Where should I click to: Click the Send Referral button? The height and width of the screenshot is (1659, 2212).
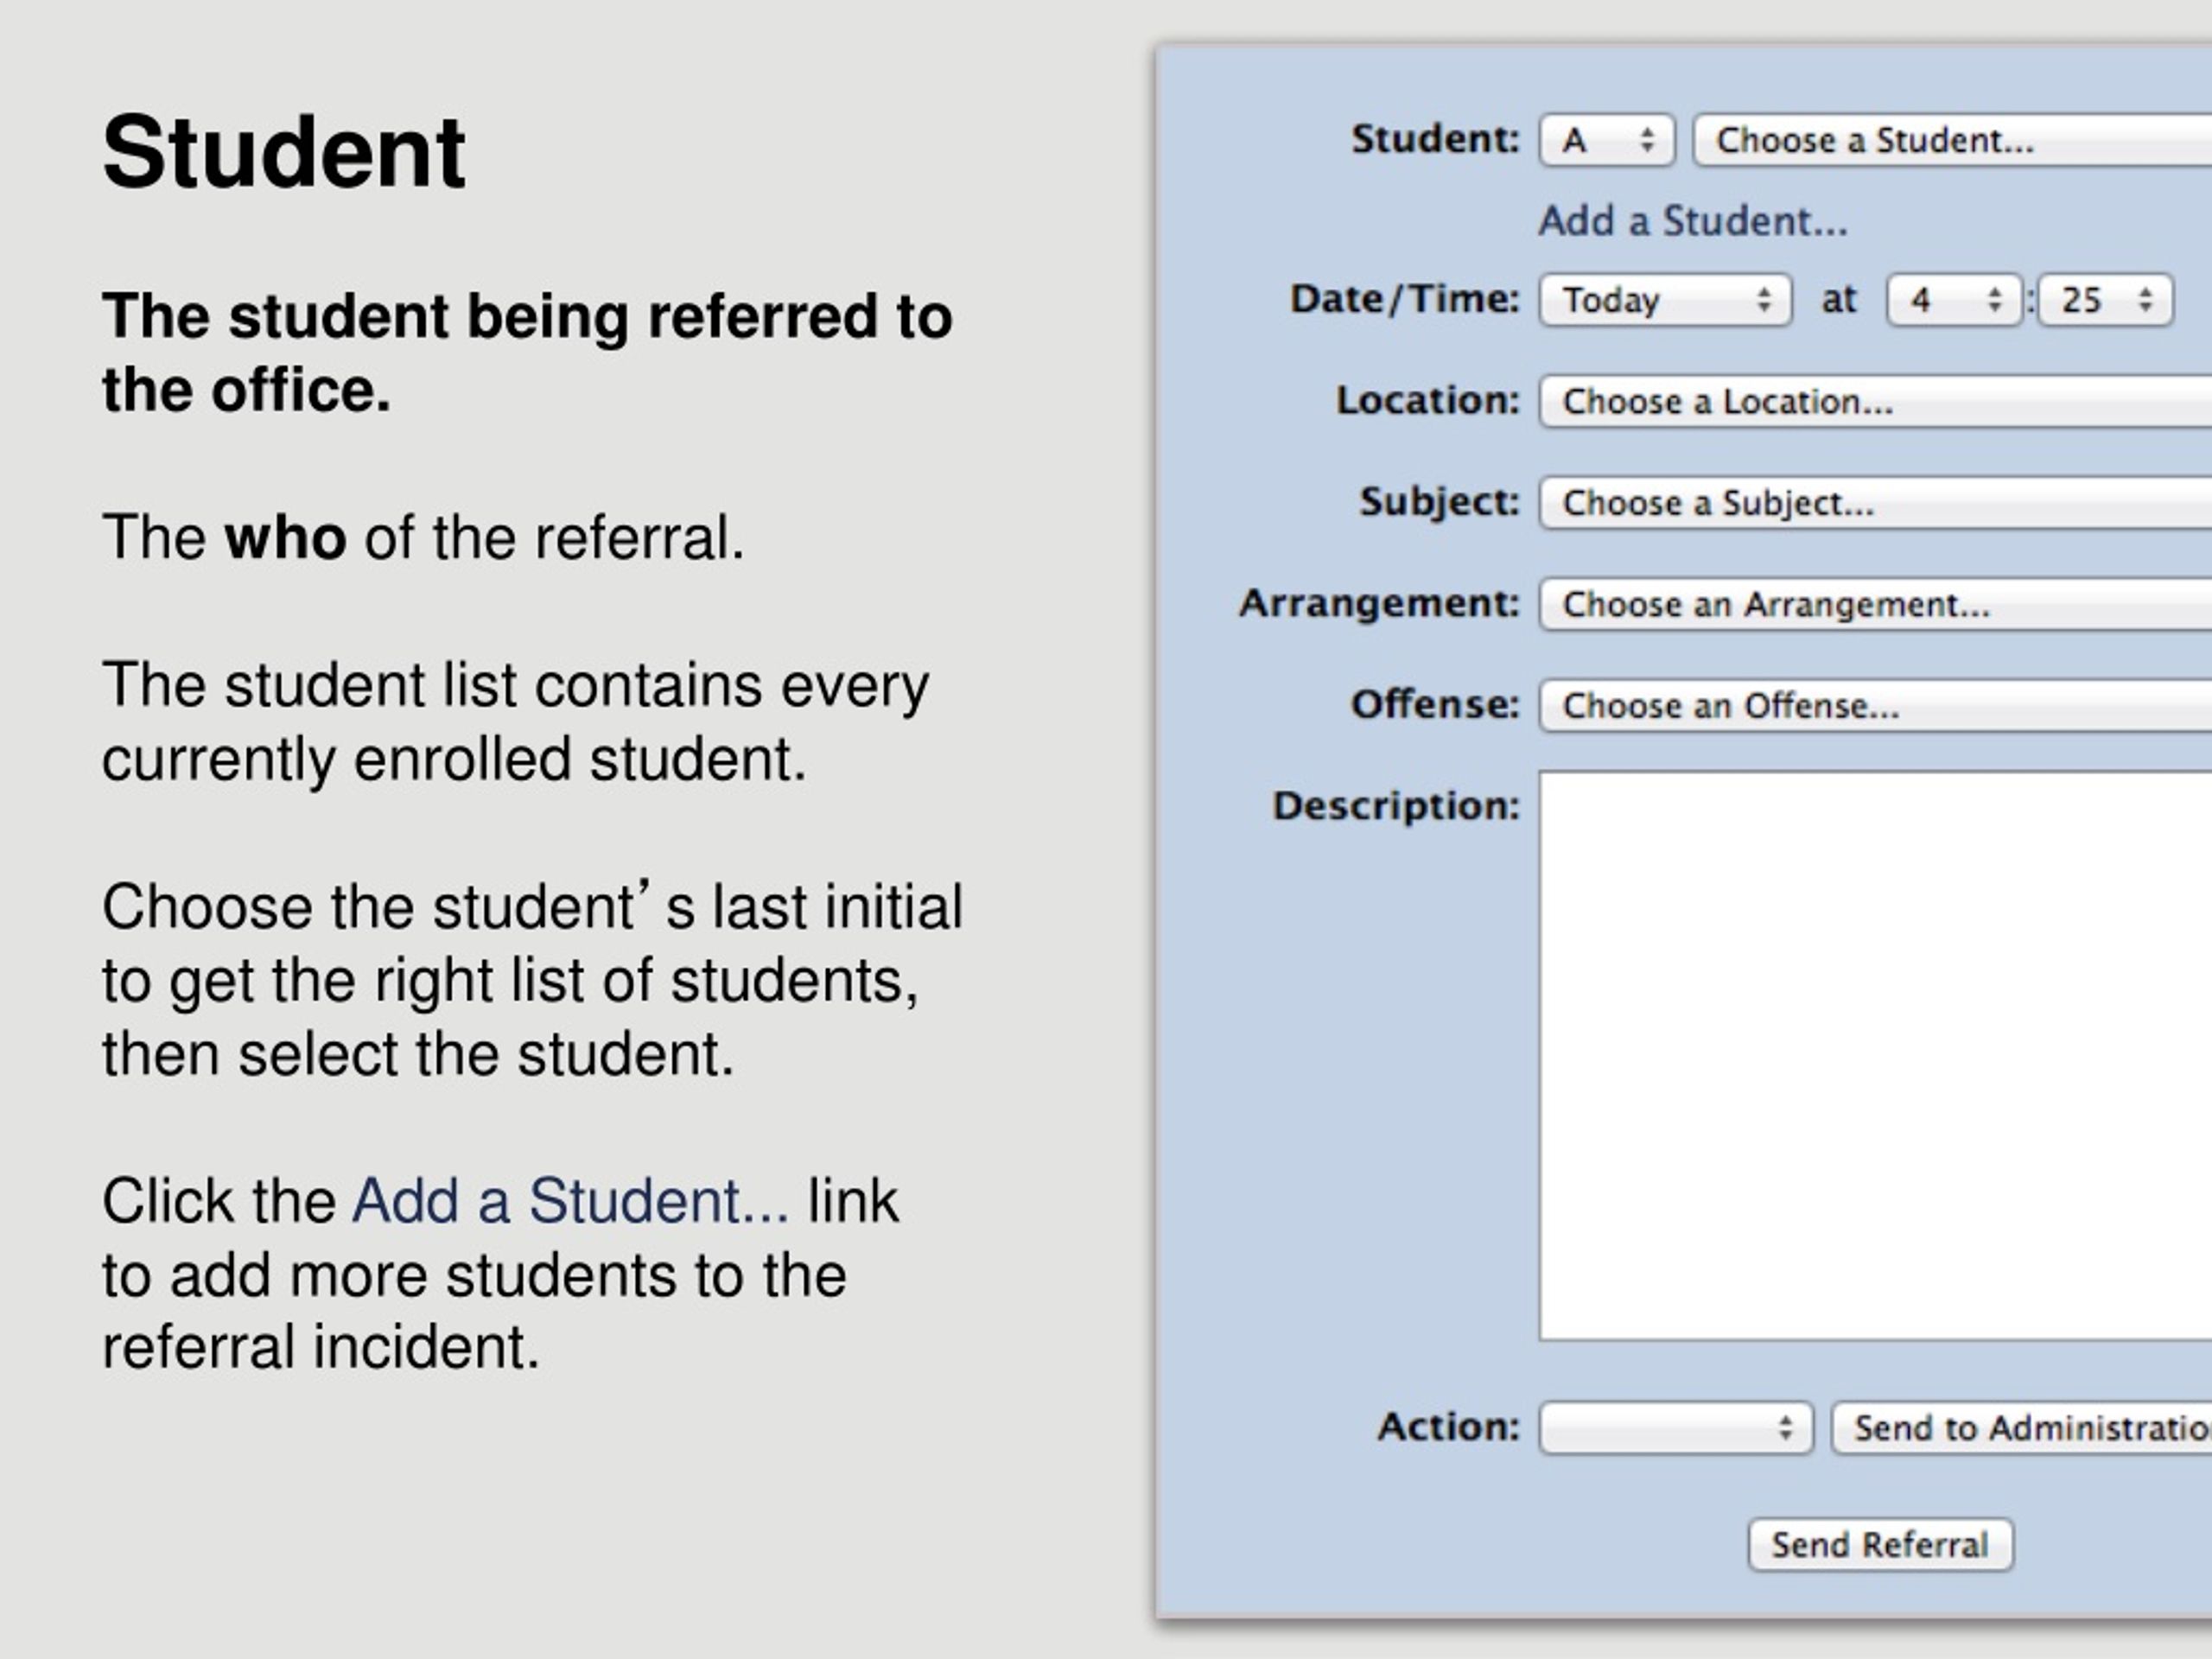click(x=1880, y=1545)
